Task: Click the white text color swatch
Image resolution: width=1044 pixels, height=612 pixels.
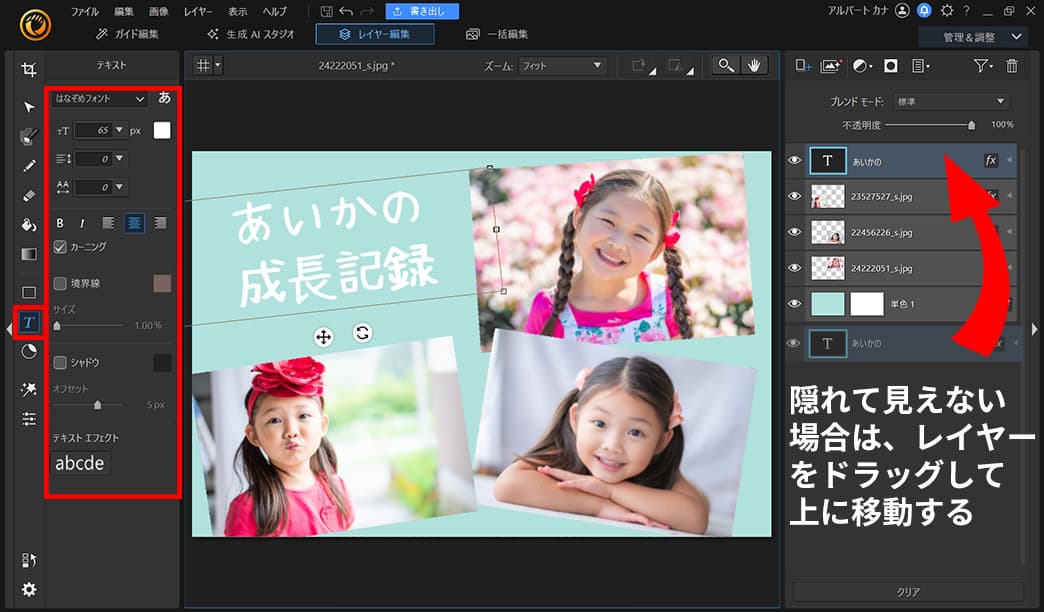Action: pyautogui.click(x=162, y=130)
